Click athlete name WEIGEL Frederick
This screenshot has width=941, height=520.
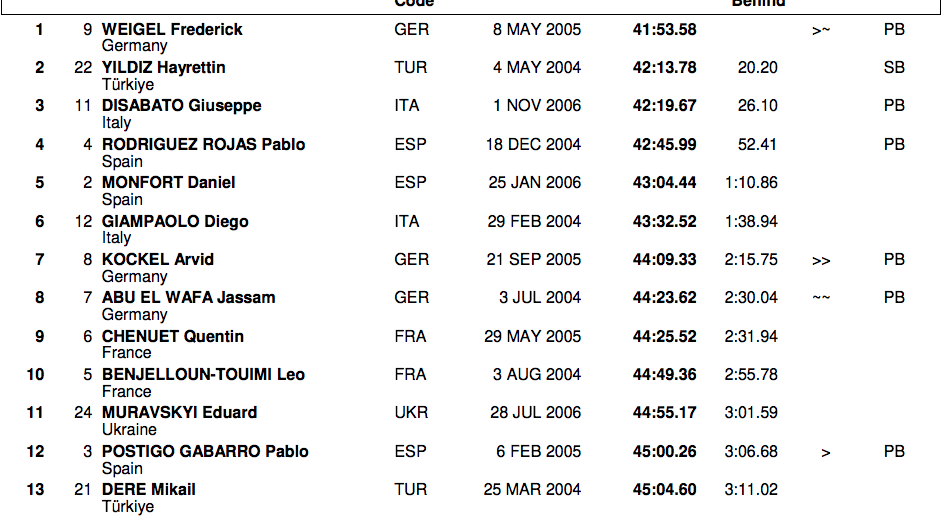tap(172, 30)
